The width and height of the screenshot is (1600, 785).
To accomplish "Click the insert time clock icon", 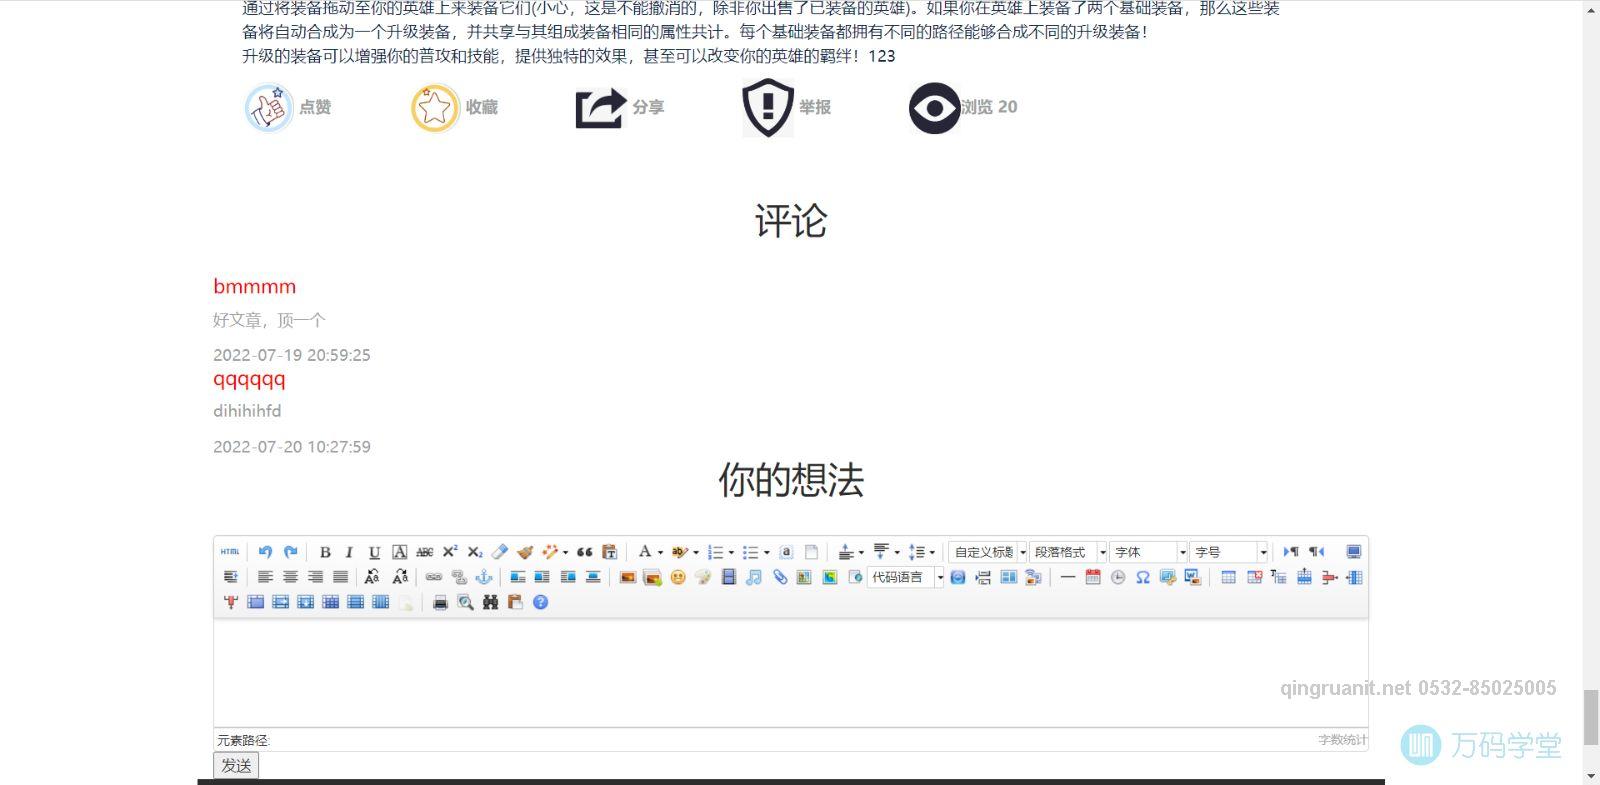I will click(1118, 577).
